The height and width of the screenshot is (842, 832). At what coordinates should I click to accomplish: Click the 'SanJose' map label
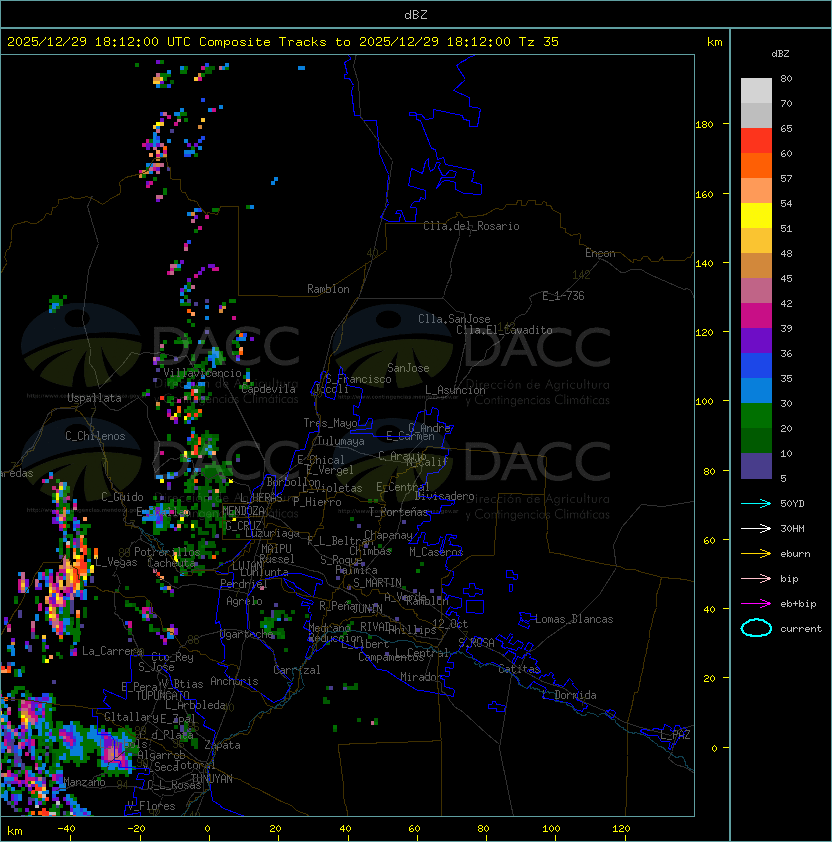click(408, 368)
